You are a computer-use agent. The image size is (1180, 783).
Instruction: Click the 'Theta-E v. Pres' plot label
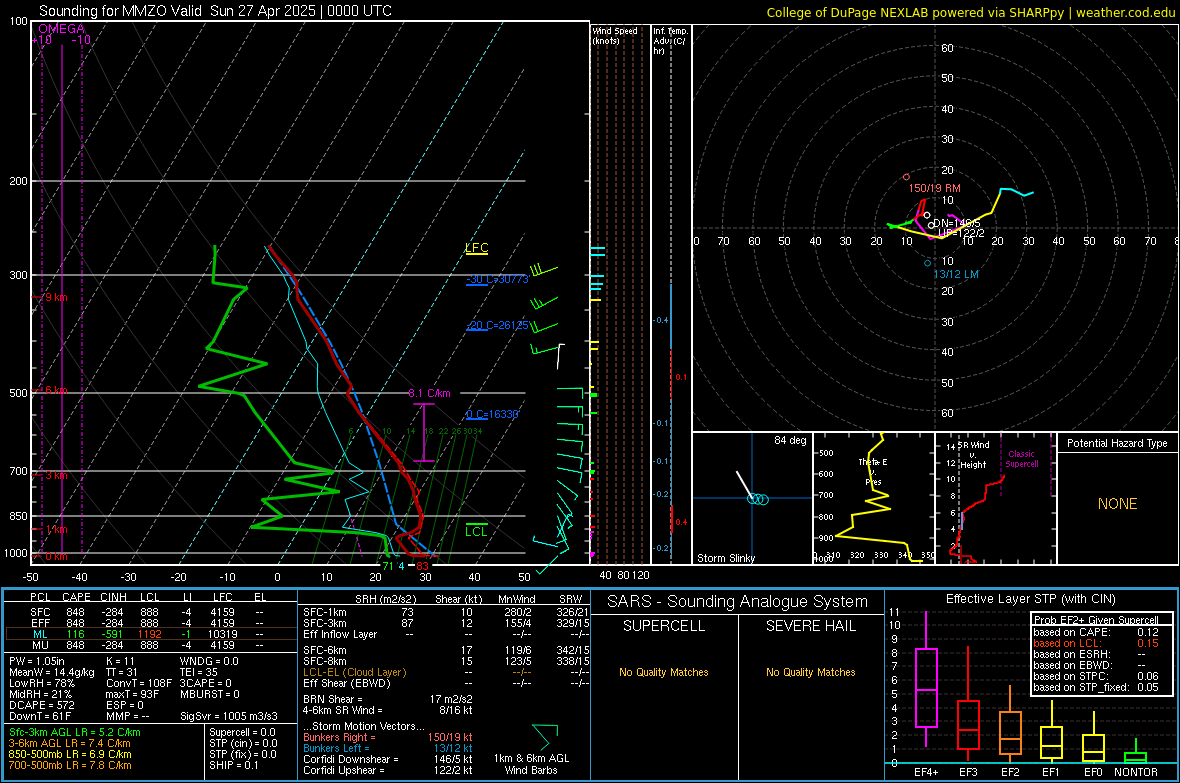click(873, 472)
